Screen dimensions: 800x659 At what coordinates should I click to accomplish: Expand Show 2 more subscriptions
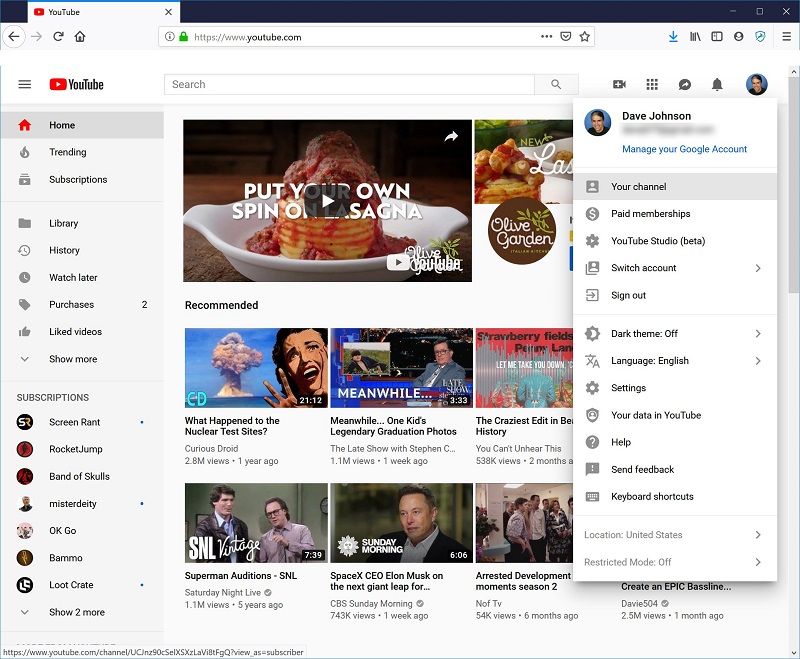pyautogui.click(x=82, y=612)
